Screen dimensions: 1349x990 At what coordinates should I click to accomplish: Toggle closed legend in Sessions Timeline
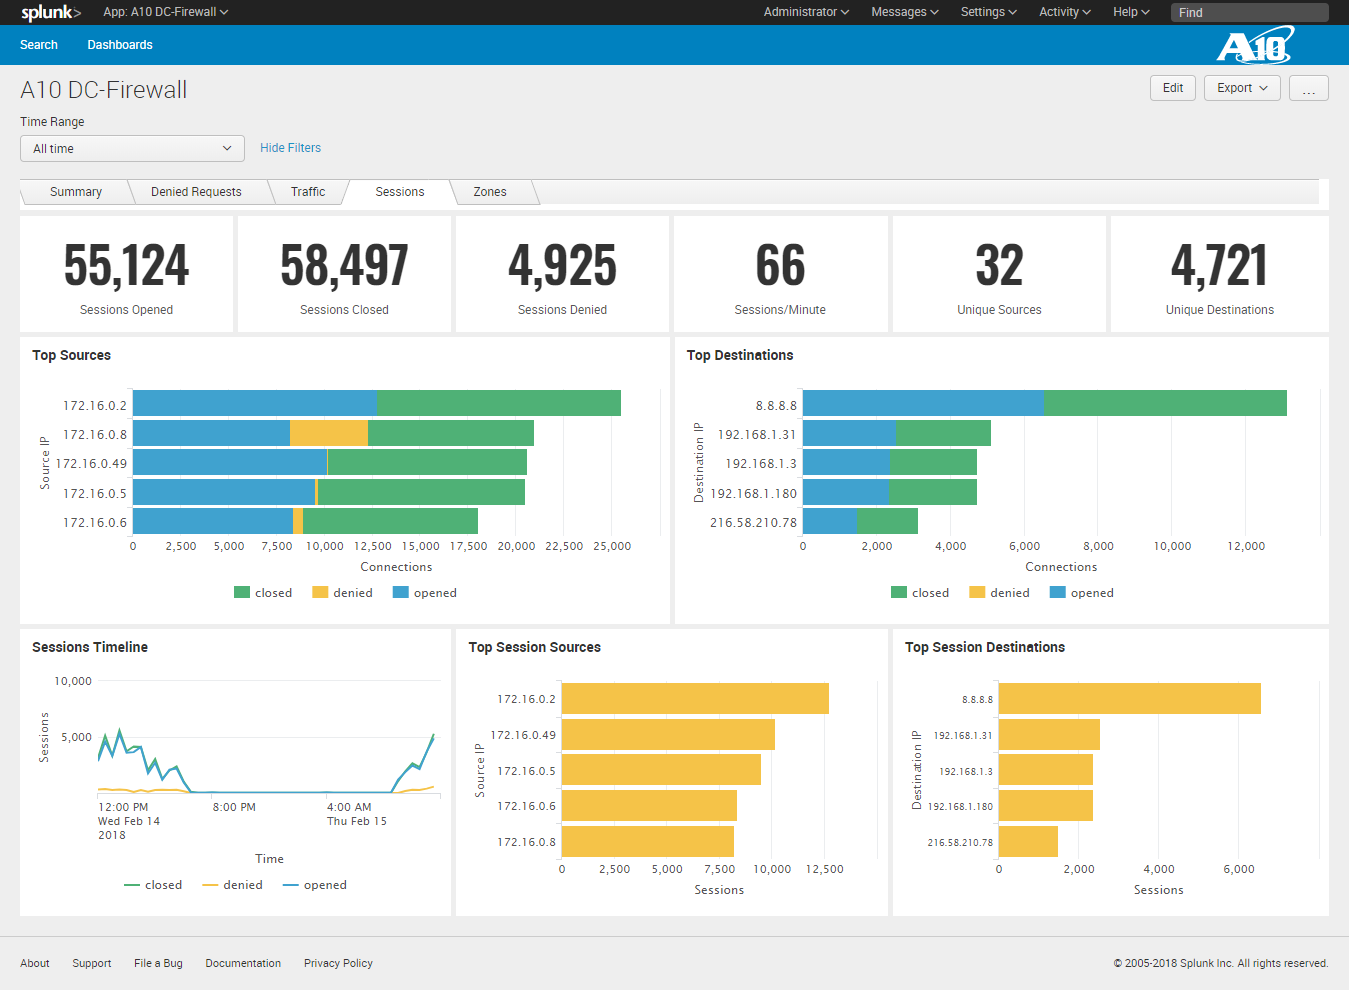click(153, 885)
